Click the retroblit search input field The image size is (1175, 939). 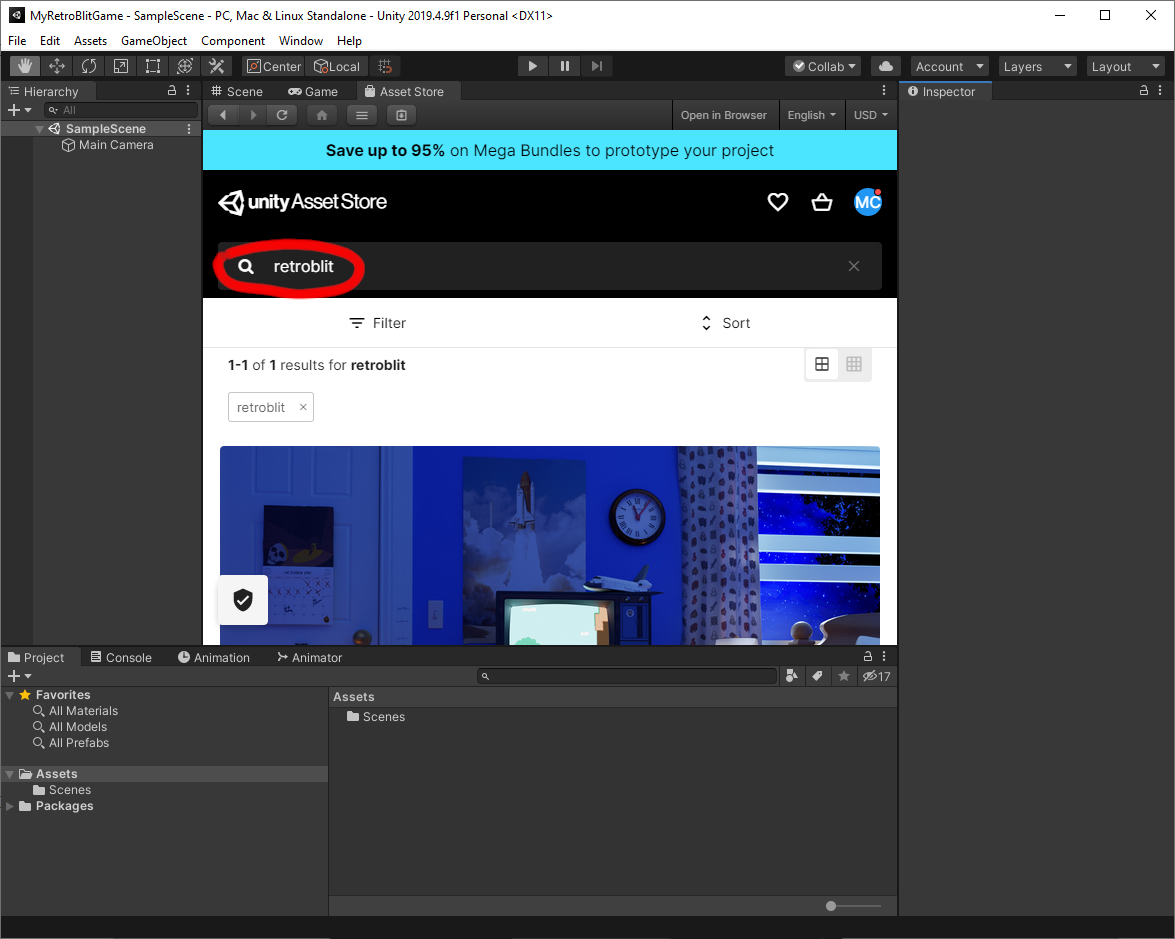coord(550,266)
